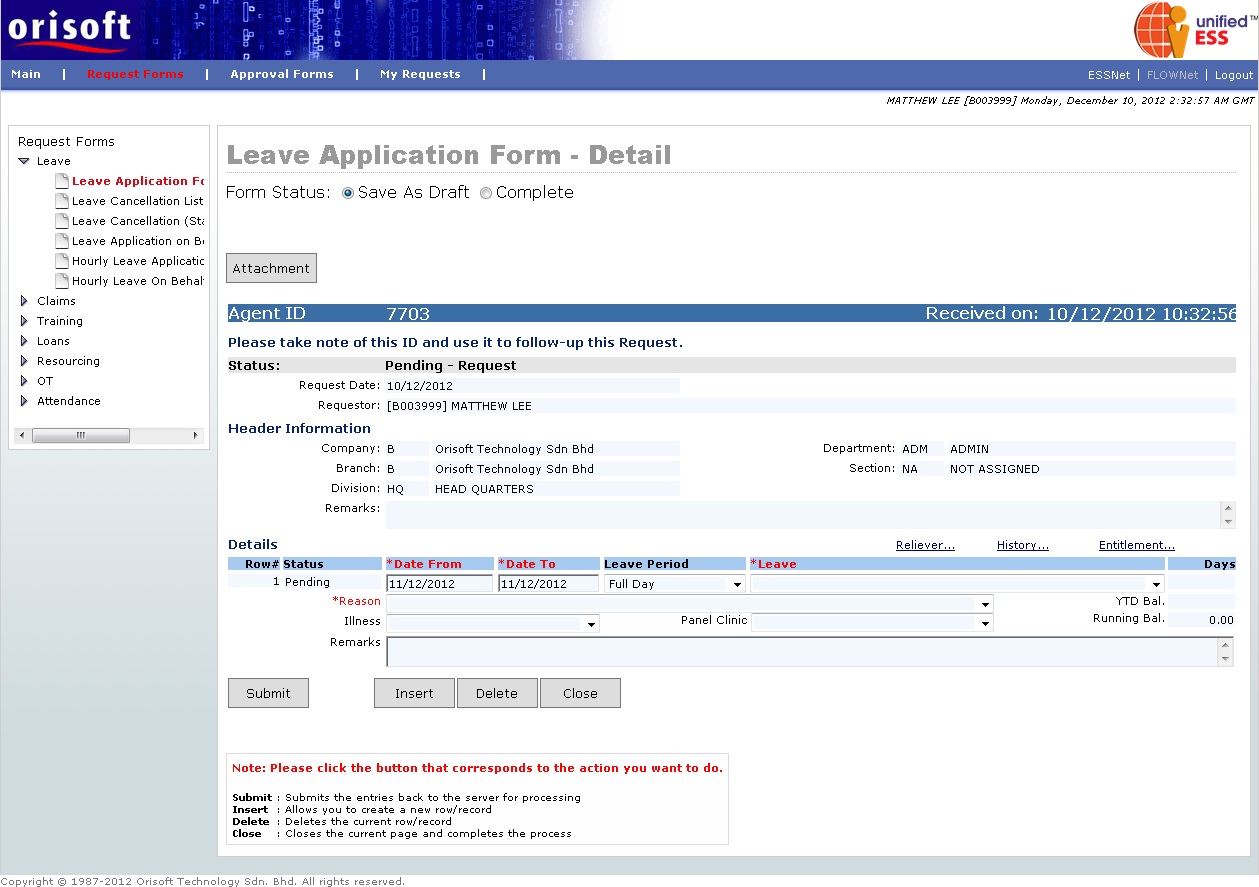Switch to FLOWNet
The image size is (1259, 887).
[1172, 75]
